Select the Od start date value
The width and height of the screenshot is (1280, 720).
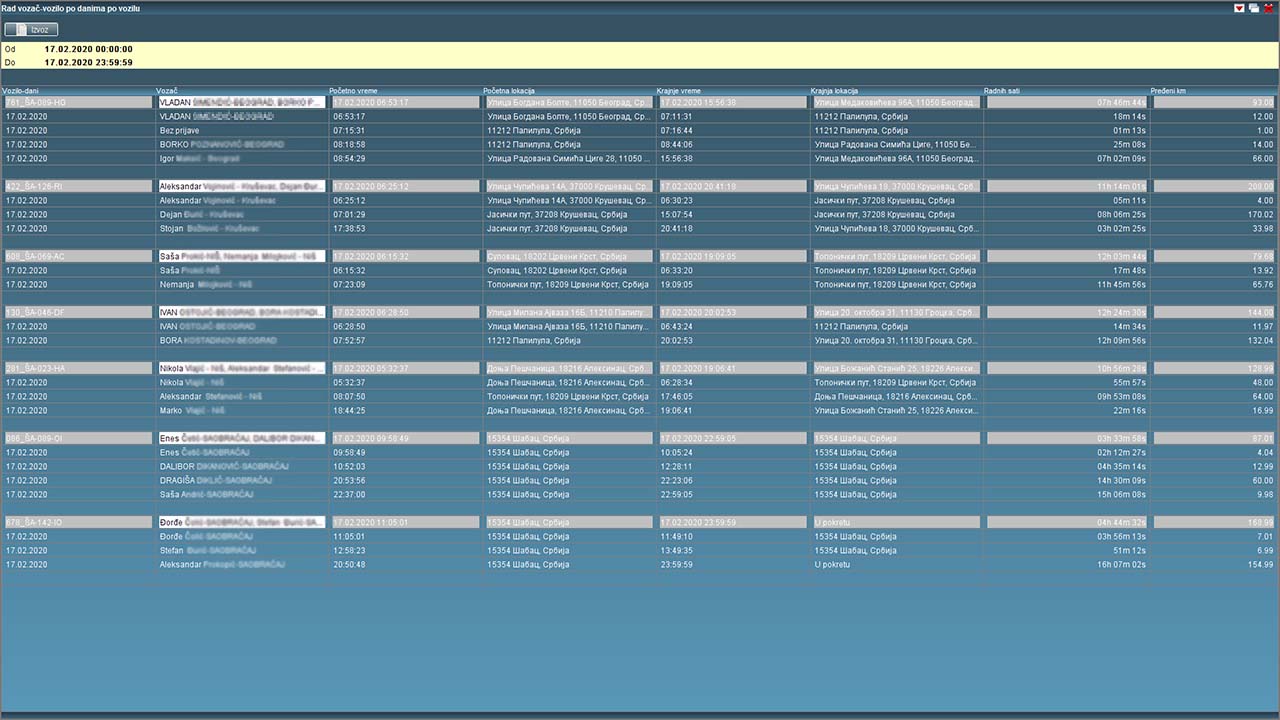pyautogui.click(x=88, y=49)
